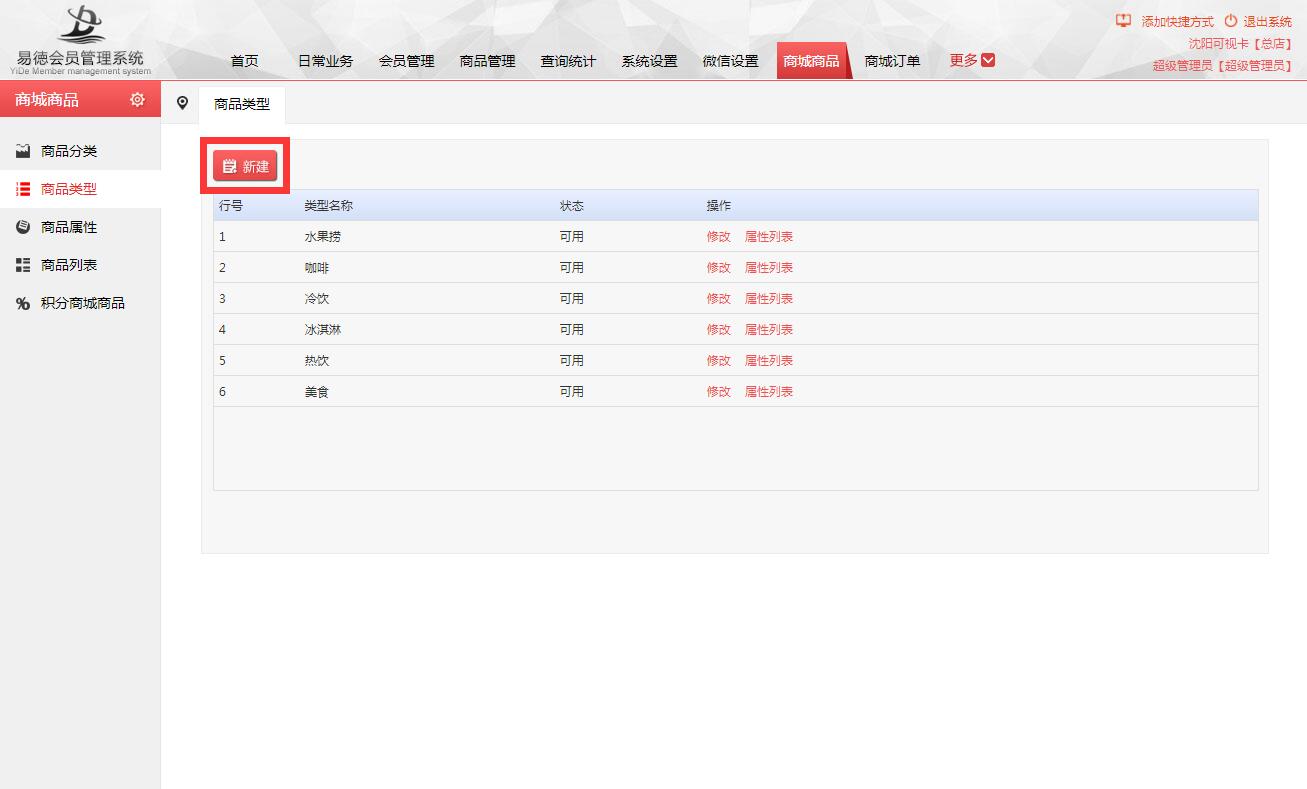Click the 状态 column header

(x=571, y=206)
